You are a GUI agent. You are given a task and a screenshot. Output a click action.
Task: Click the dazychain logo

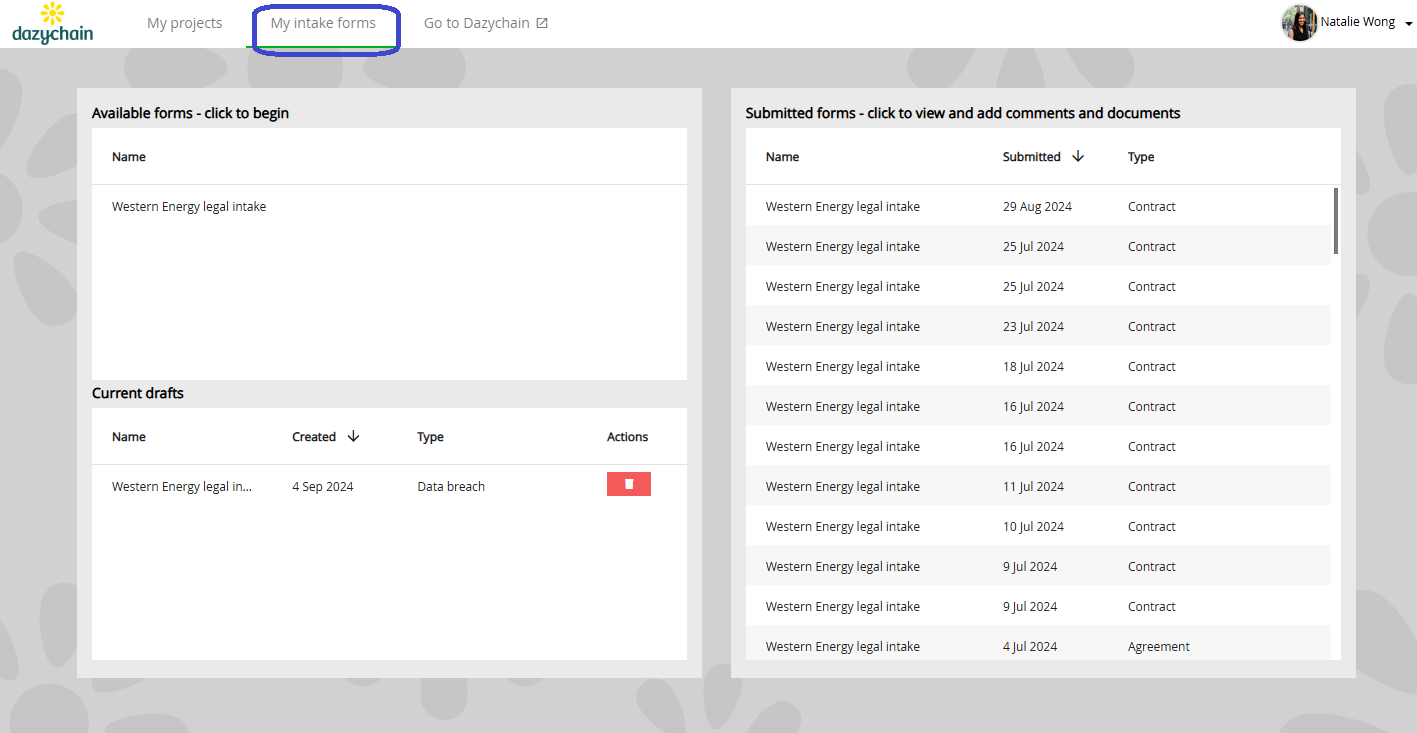(53, 23)
